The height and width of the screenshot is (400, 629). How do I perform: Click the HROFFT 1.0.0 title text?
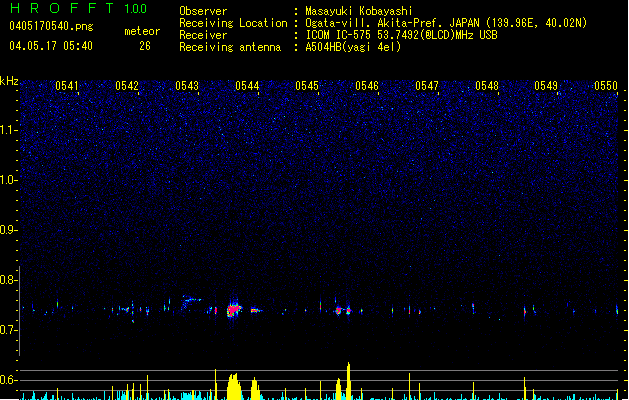(x=78, y=8)
